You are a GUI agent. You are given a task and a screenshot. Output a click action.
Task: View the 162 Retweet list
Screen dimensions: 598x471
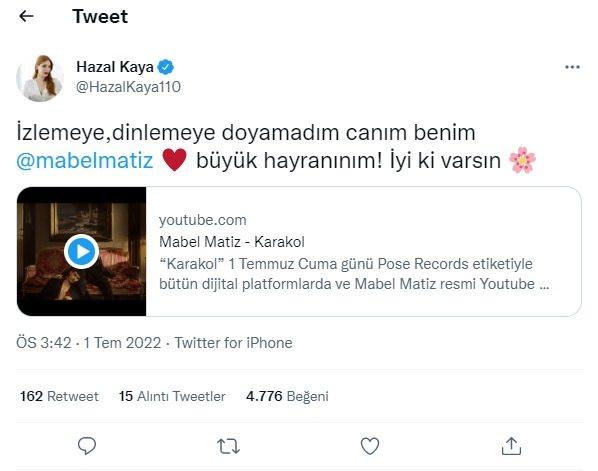point(59,396)
